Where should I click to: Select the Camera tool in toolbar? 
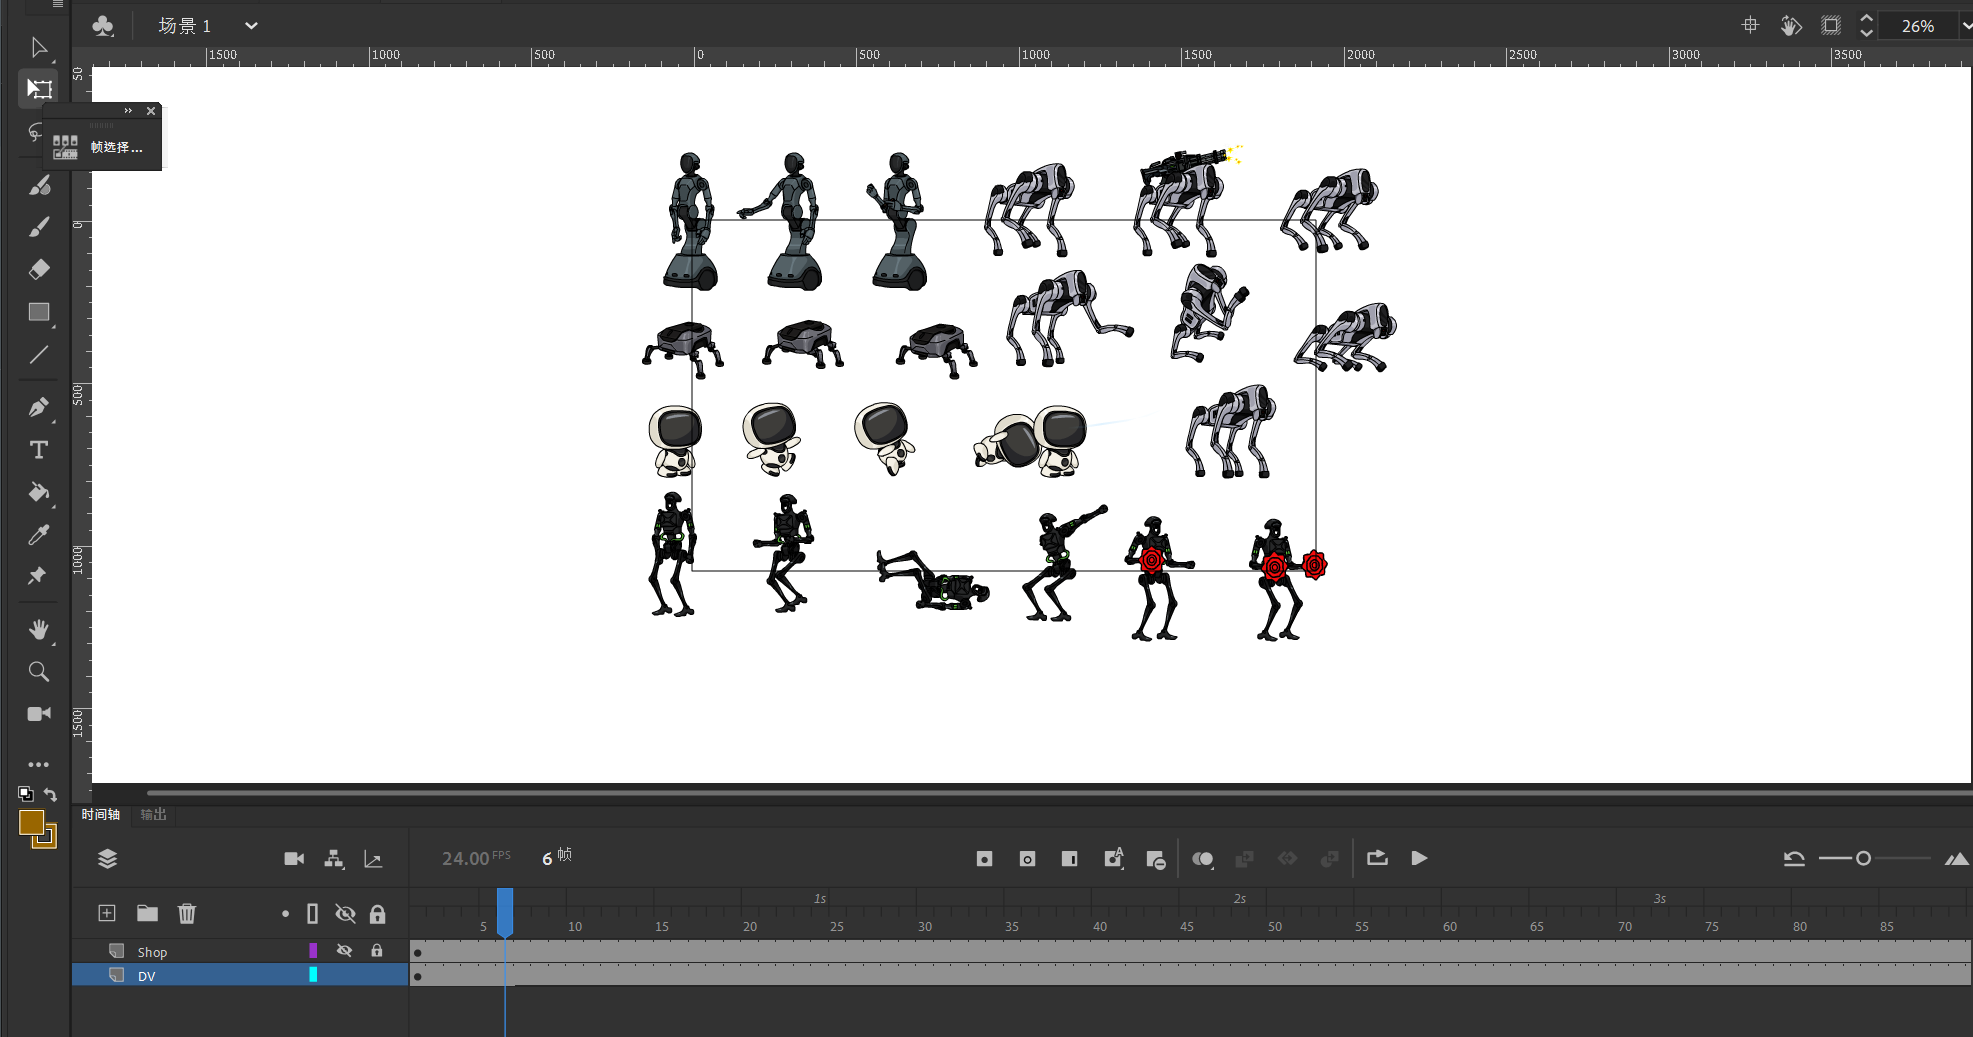[39, 714]
